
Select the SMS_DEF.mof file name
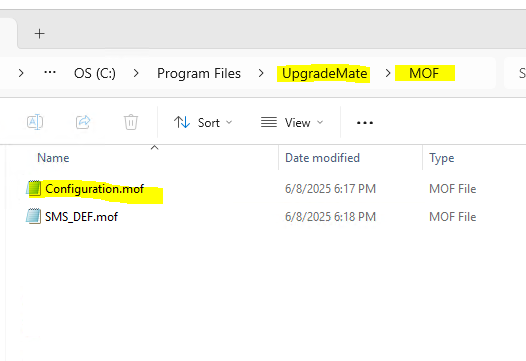point(82,217)
